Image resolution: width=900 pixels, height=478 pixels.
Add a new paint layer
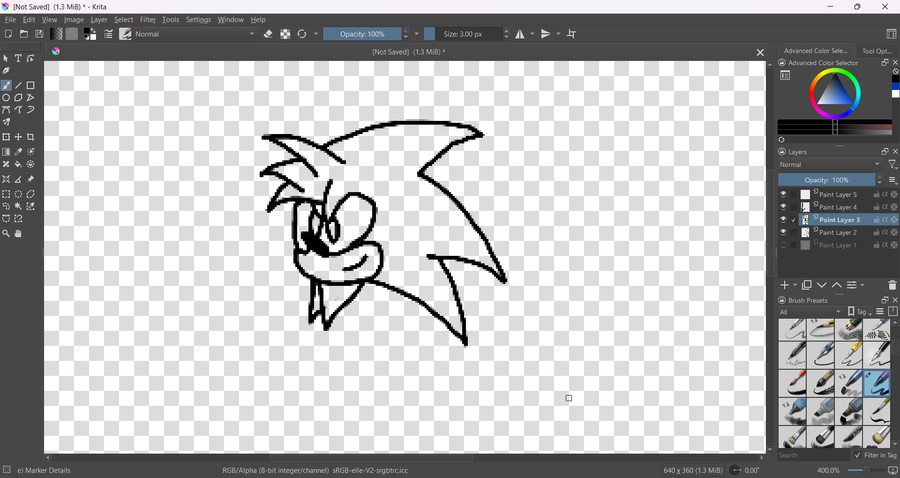click(785, 285)
